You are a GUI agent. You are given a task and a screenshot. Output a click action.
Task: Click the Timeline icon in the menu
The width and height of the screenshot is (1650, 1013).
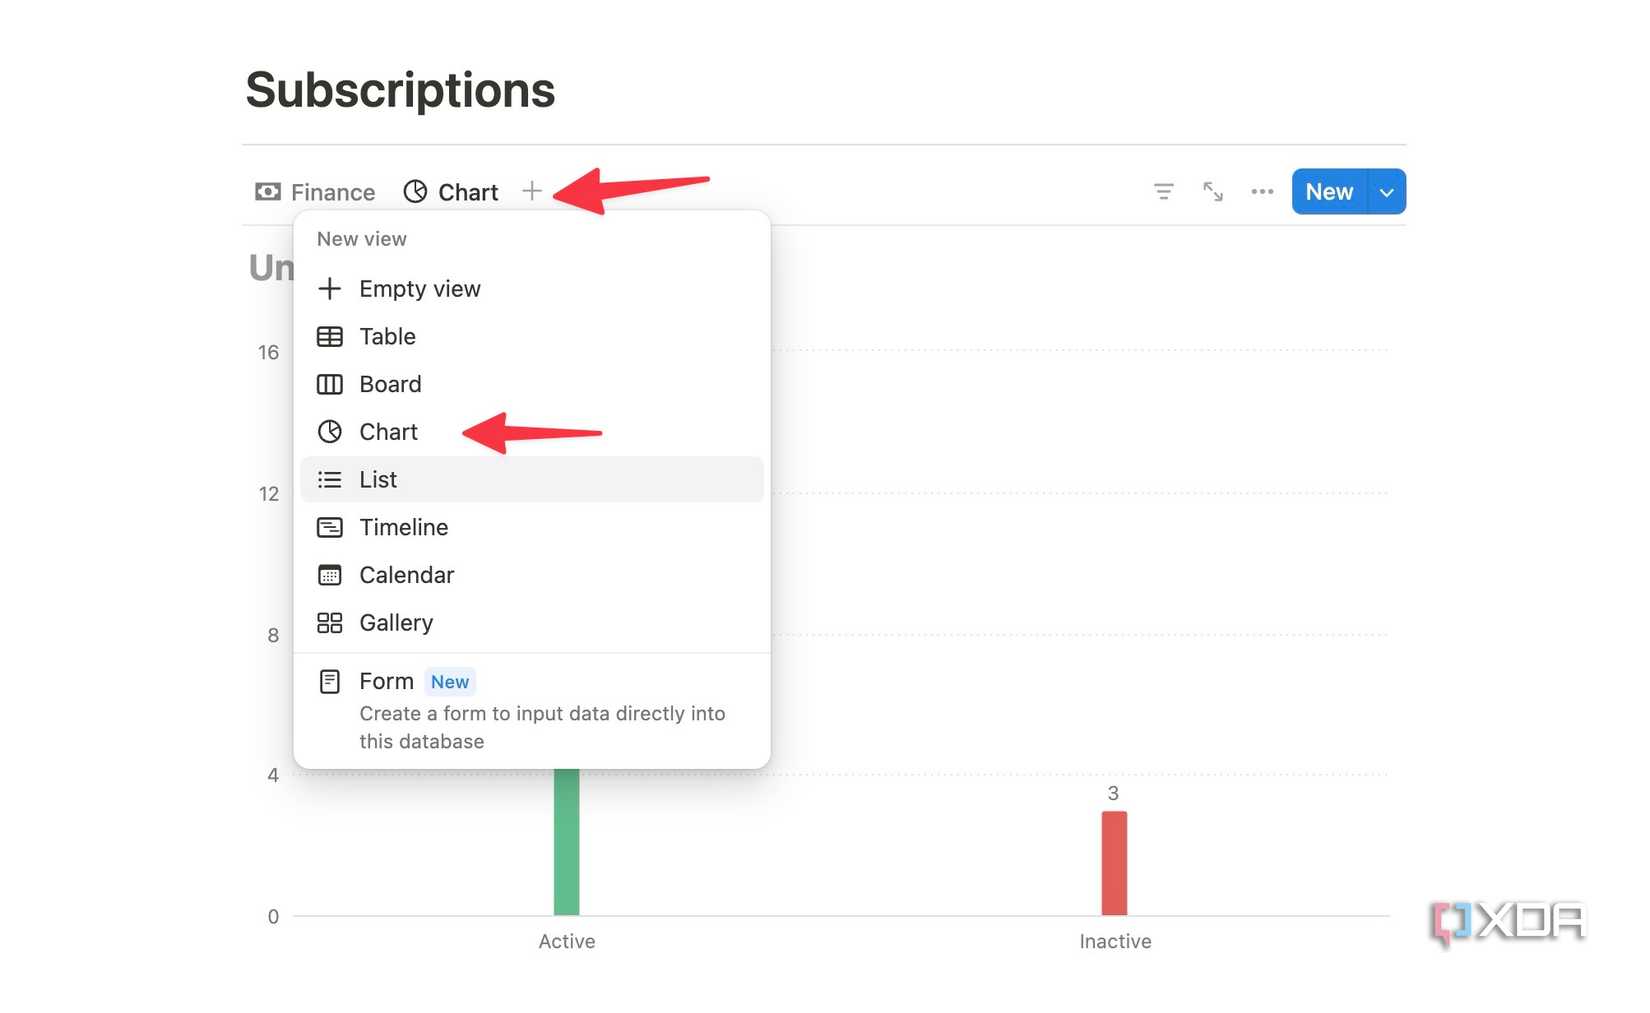[x=330, y=527]
